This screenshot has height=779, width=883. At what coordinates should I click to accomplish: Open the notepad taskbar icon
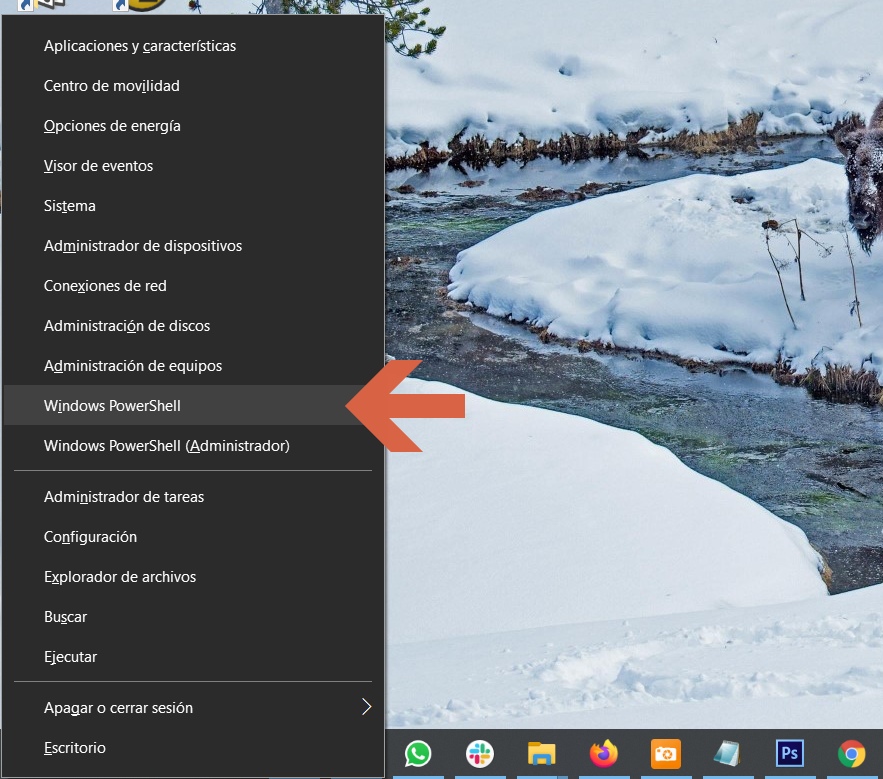pyautogui.click(x=727, y=754)
